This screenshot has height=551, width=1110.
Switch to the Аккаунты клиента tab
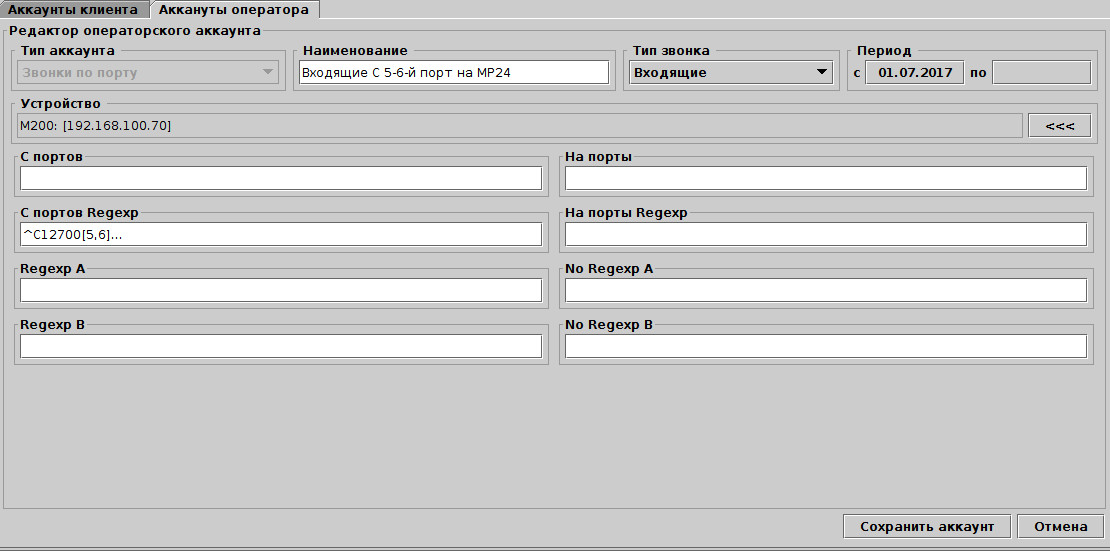(x=73, y=9)
